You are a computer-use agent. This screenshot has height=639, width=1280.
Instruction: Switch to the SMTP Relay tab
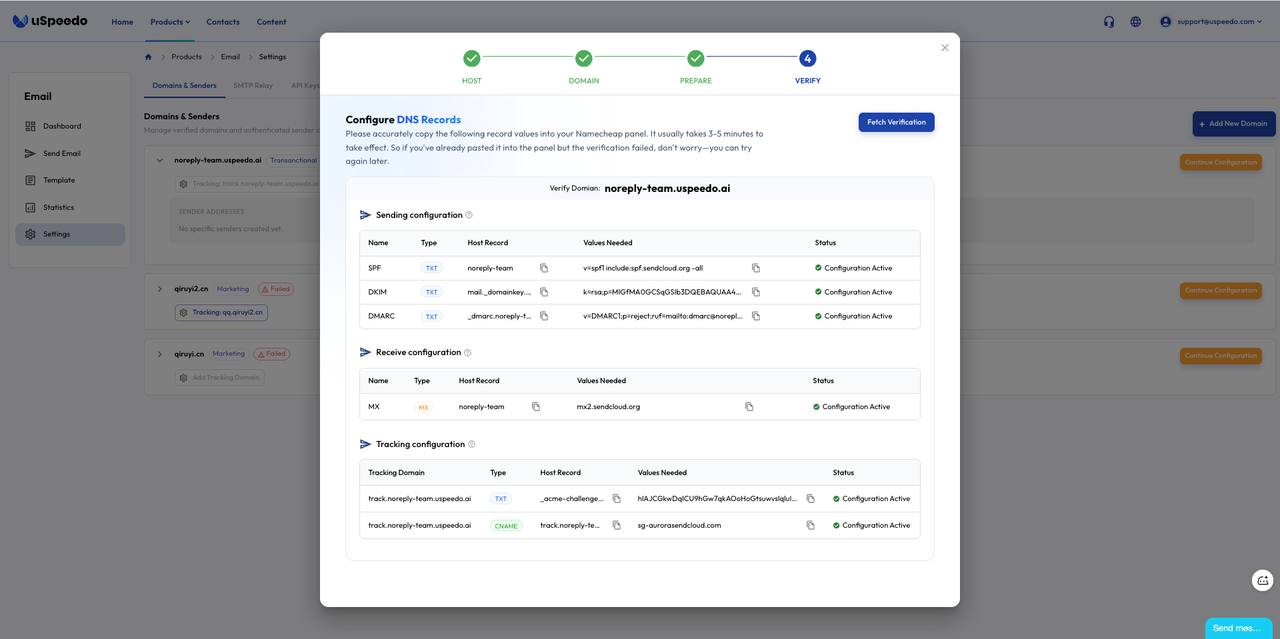pos(253,86)
